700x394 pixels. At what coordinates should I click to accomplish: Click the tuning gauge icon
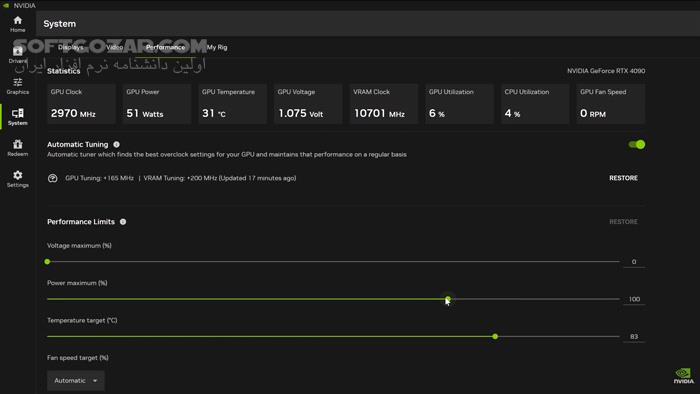tap(53, 178)
